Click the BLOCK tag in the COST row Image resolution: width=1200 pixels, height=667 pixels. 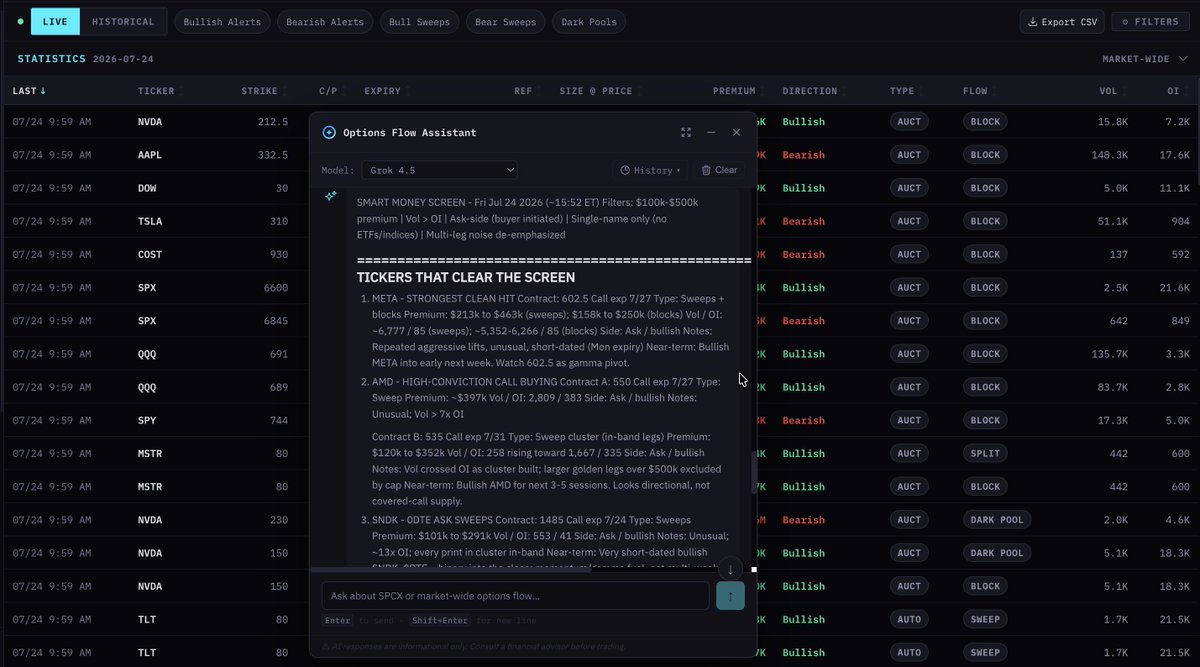[985, 254]
